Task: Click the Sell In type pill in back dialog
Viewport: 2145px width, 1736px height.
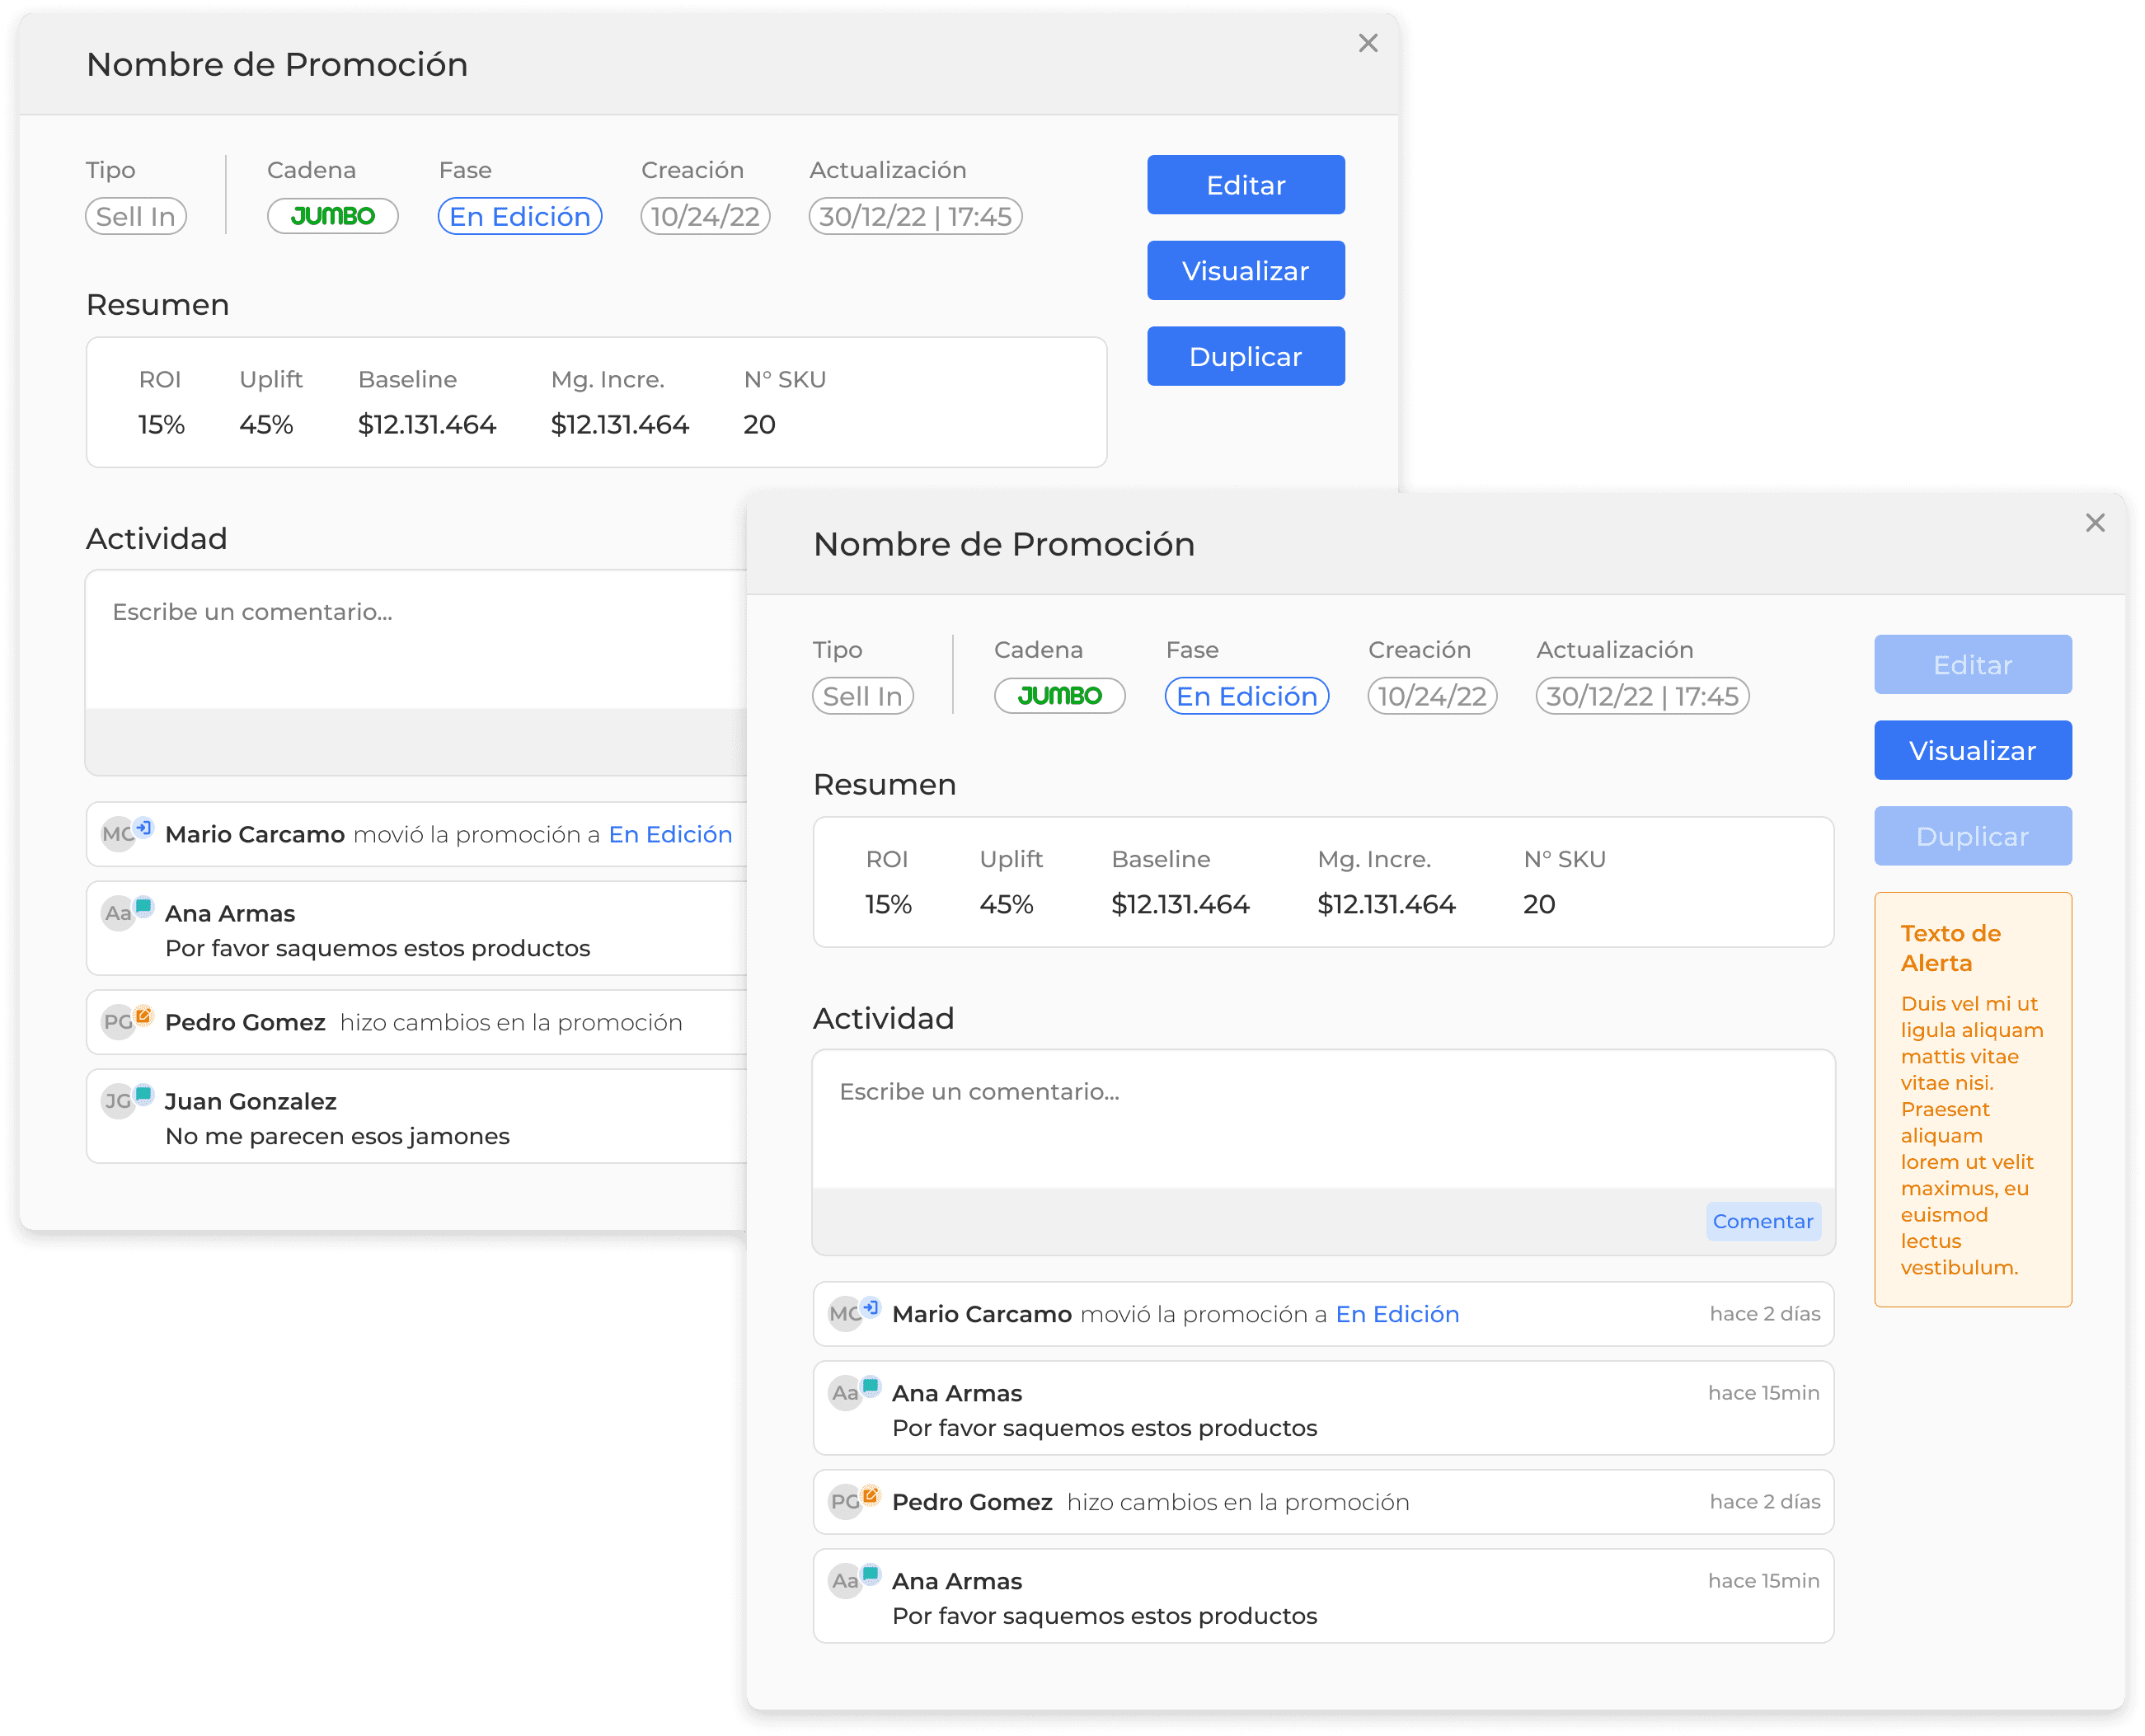Action: click(136, 216)
